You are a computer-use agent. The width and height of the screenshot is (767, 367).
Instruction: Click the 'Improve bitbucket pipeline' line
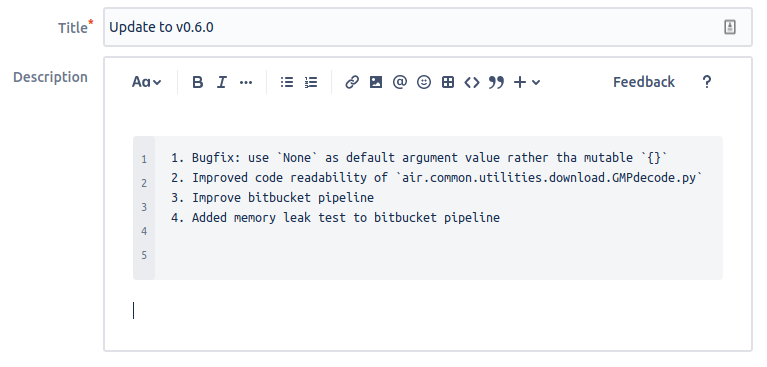click(x=272, y=198)
